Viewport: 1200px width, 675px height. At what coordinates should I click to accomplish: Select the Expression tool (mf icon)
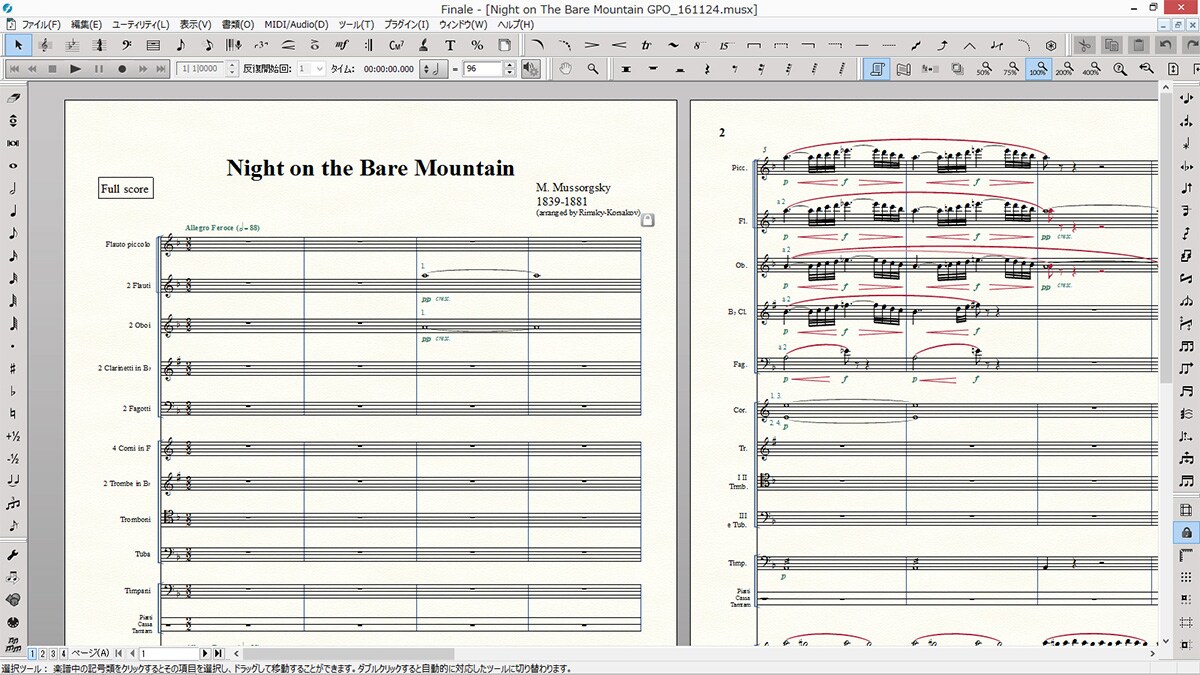(342, 45)
